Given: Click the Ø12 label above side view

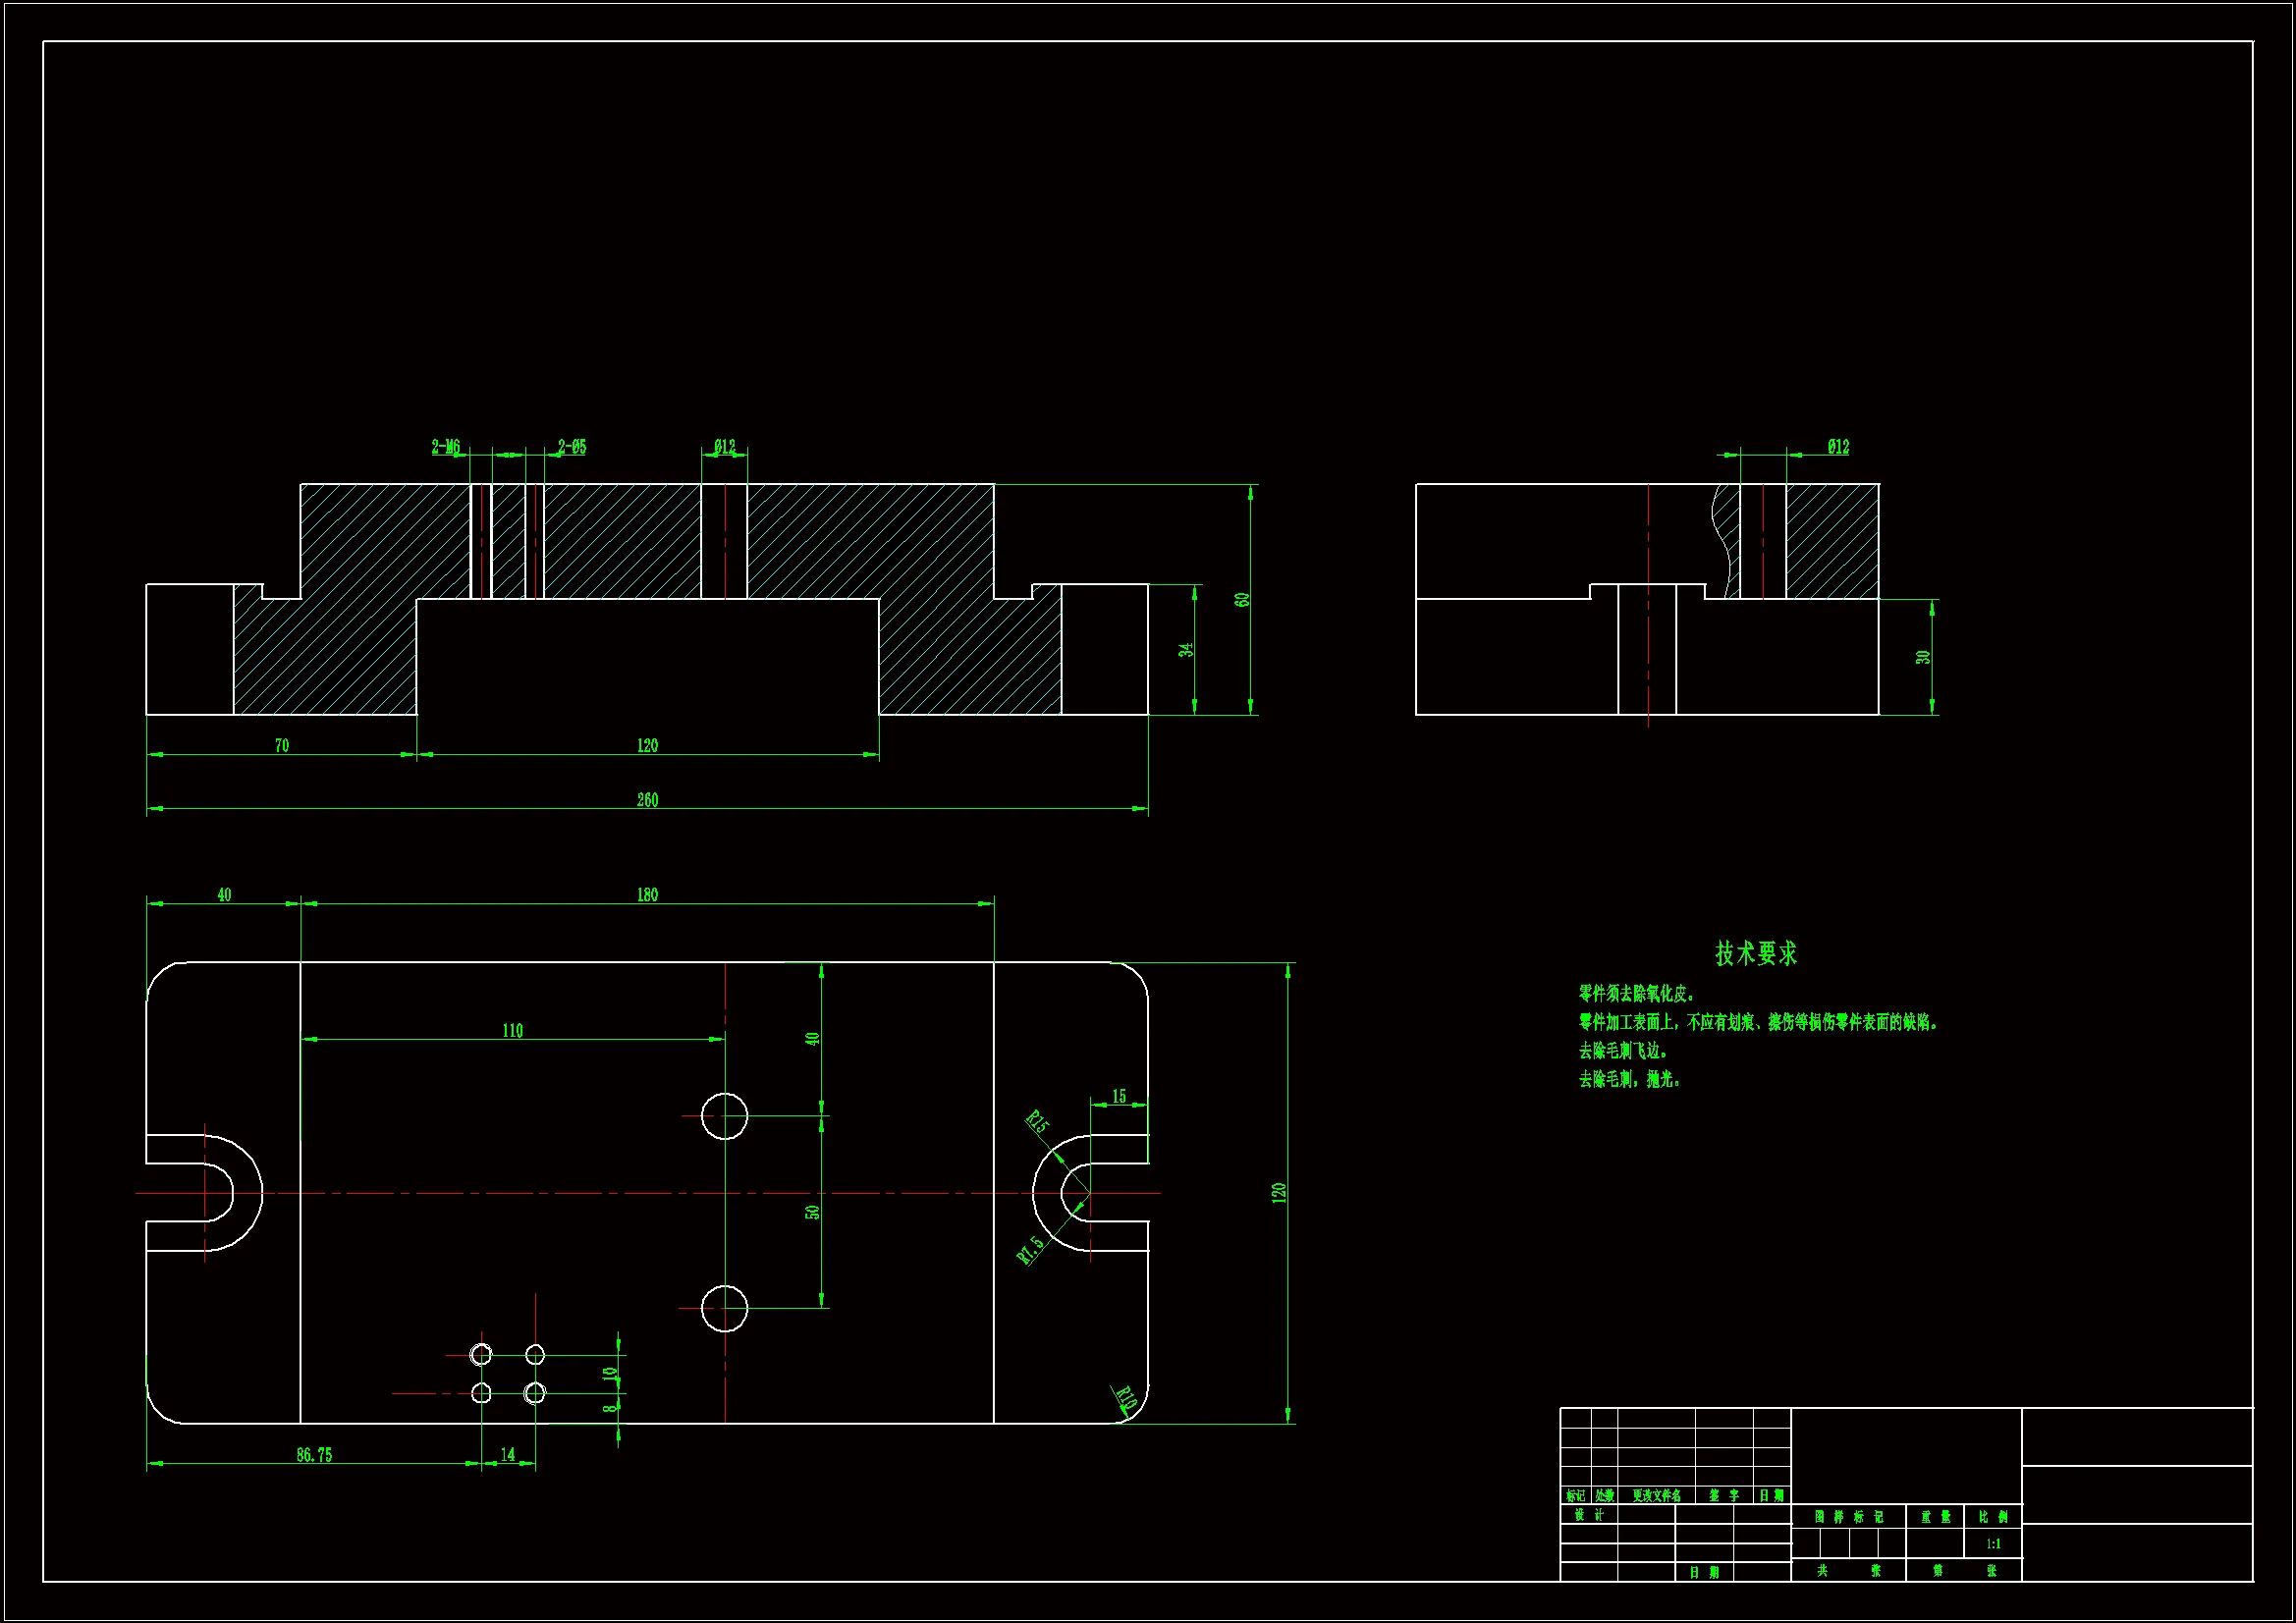Looking at the screenshot, I should (x=1838, y=447).
